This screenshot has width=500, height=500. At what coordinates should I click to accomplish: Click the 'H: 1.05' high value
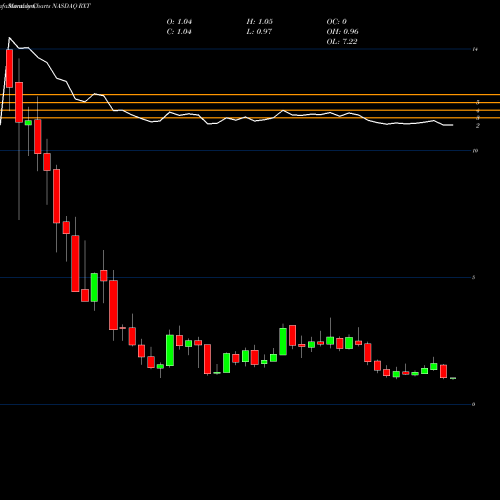[x=260, y=22]
